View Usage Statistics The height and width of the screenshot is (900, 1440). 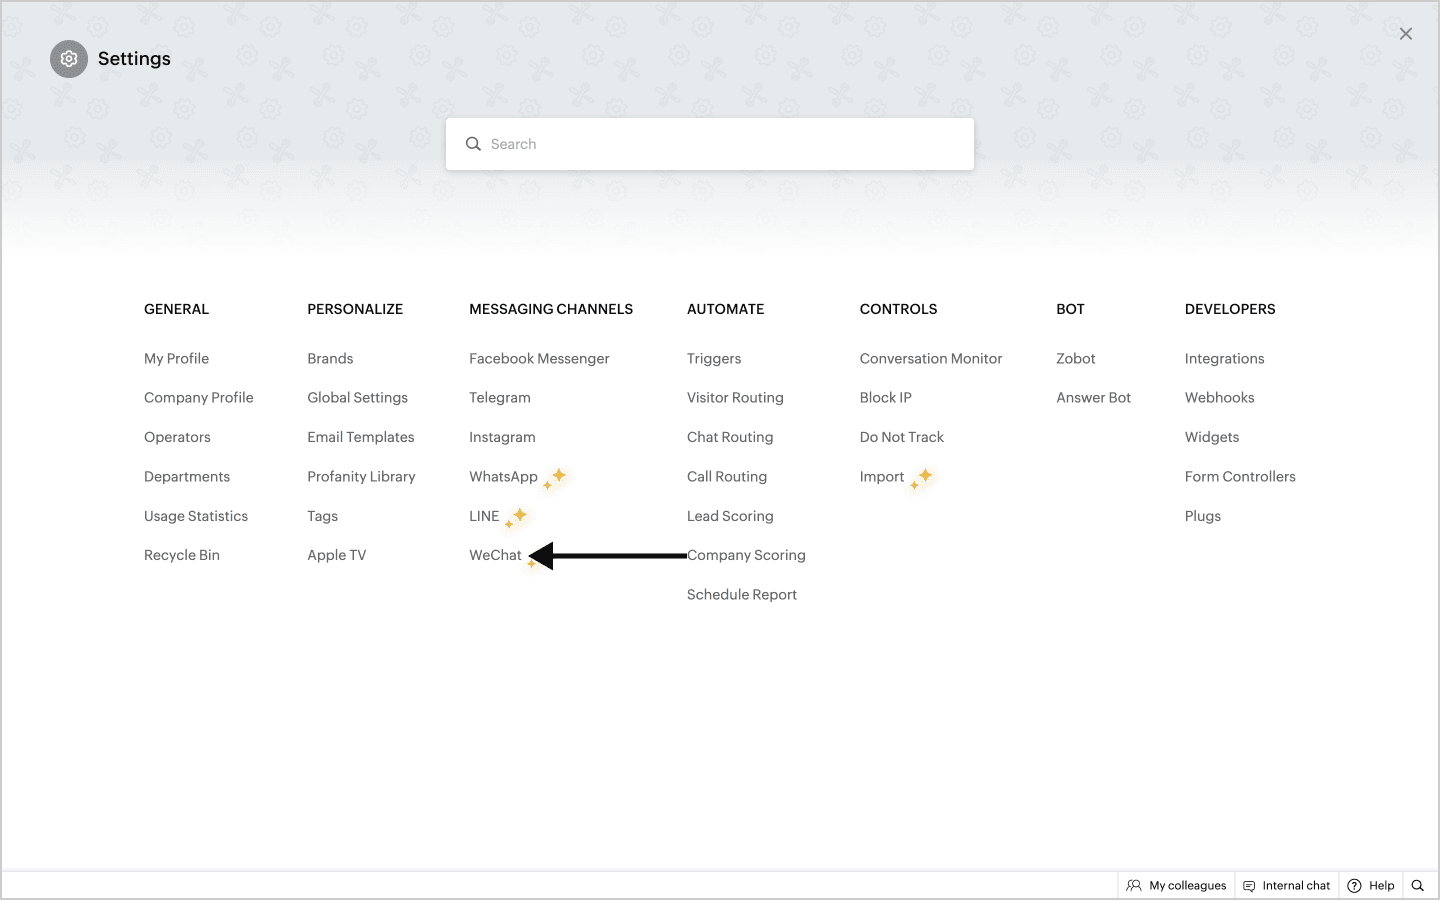(x=196, y=516)
